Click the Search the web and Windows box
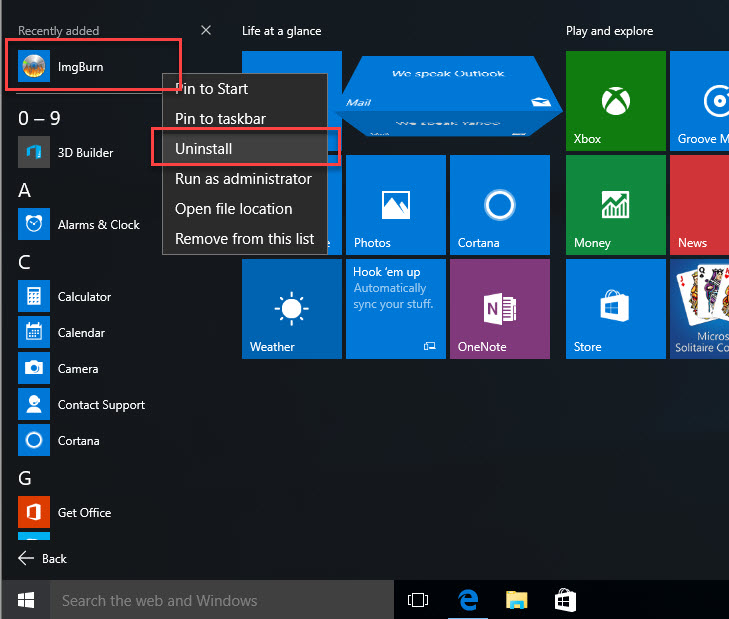 222,600
